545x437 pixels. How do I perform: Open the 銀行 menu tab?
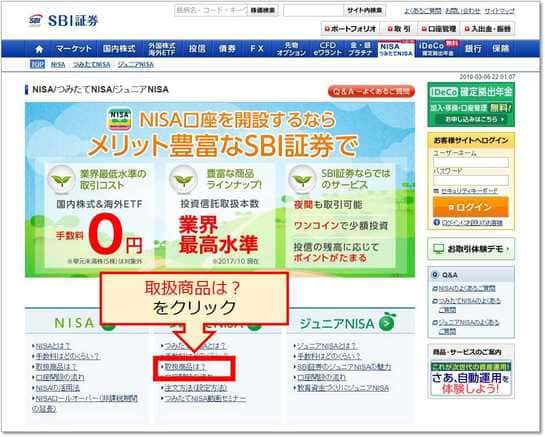point(473,49)
